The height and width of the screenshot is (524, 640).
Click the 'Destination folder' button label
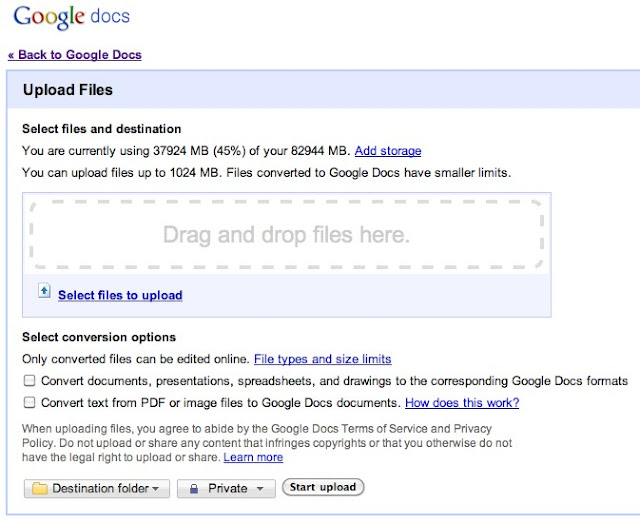coord(100,489)
